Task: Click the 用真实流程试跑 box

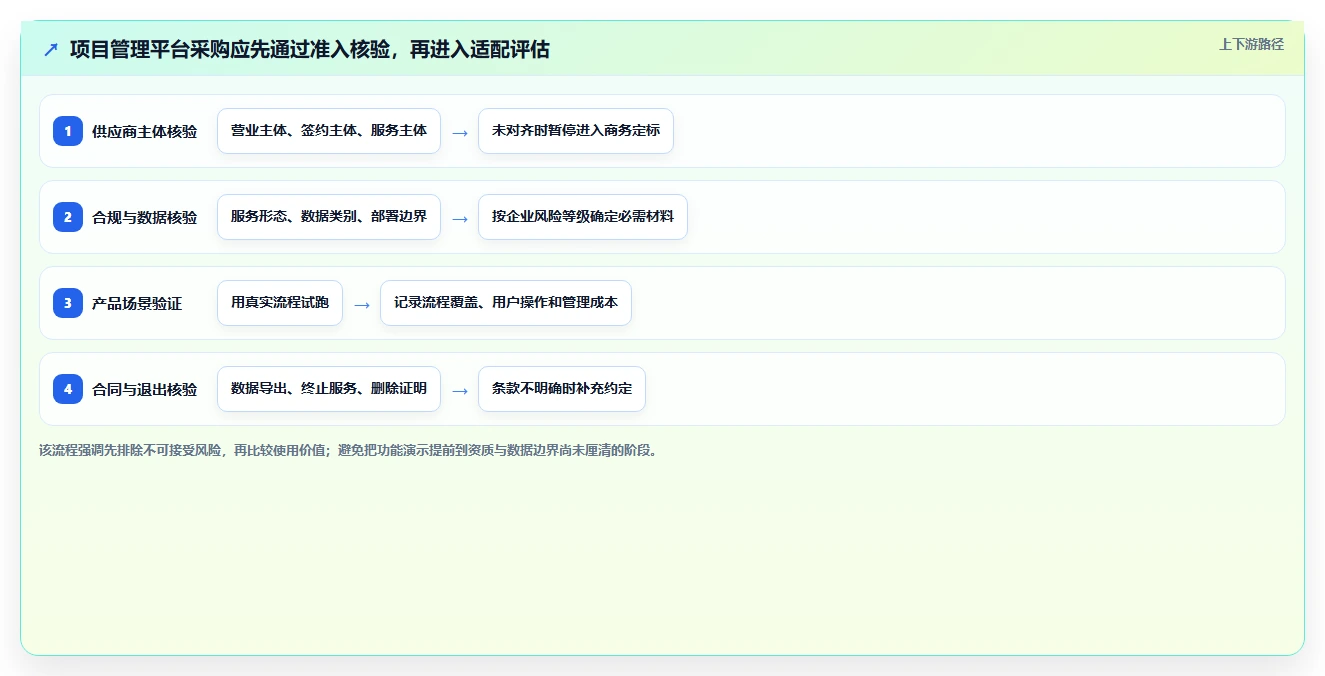Action: pos(280,303)
